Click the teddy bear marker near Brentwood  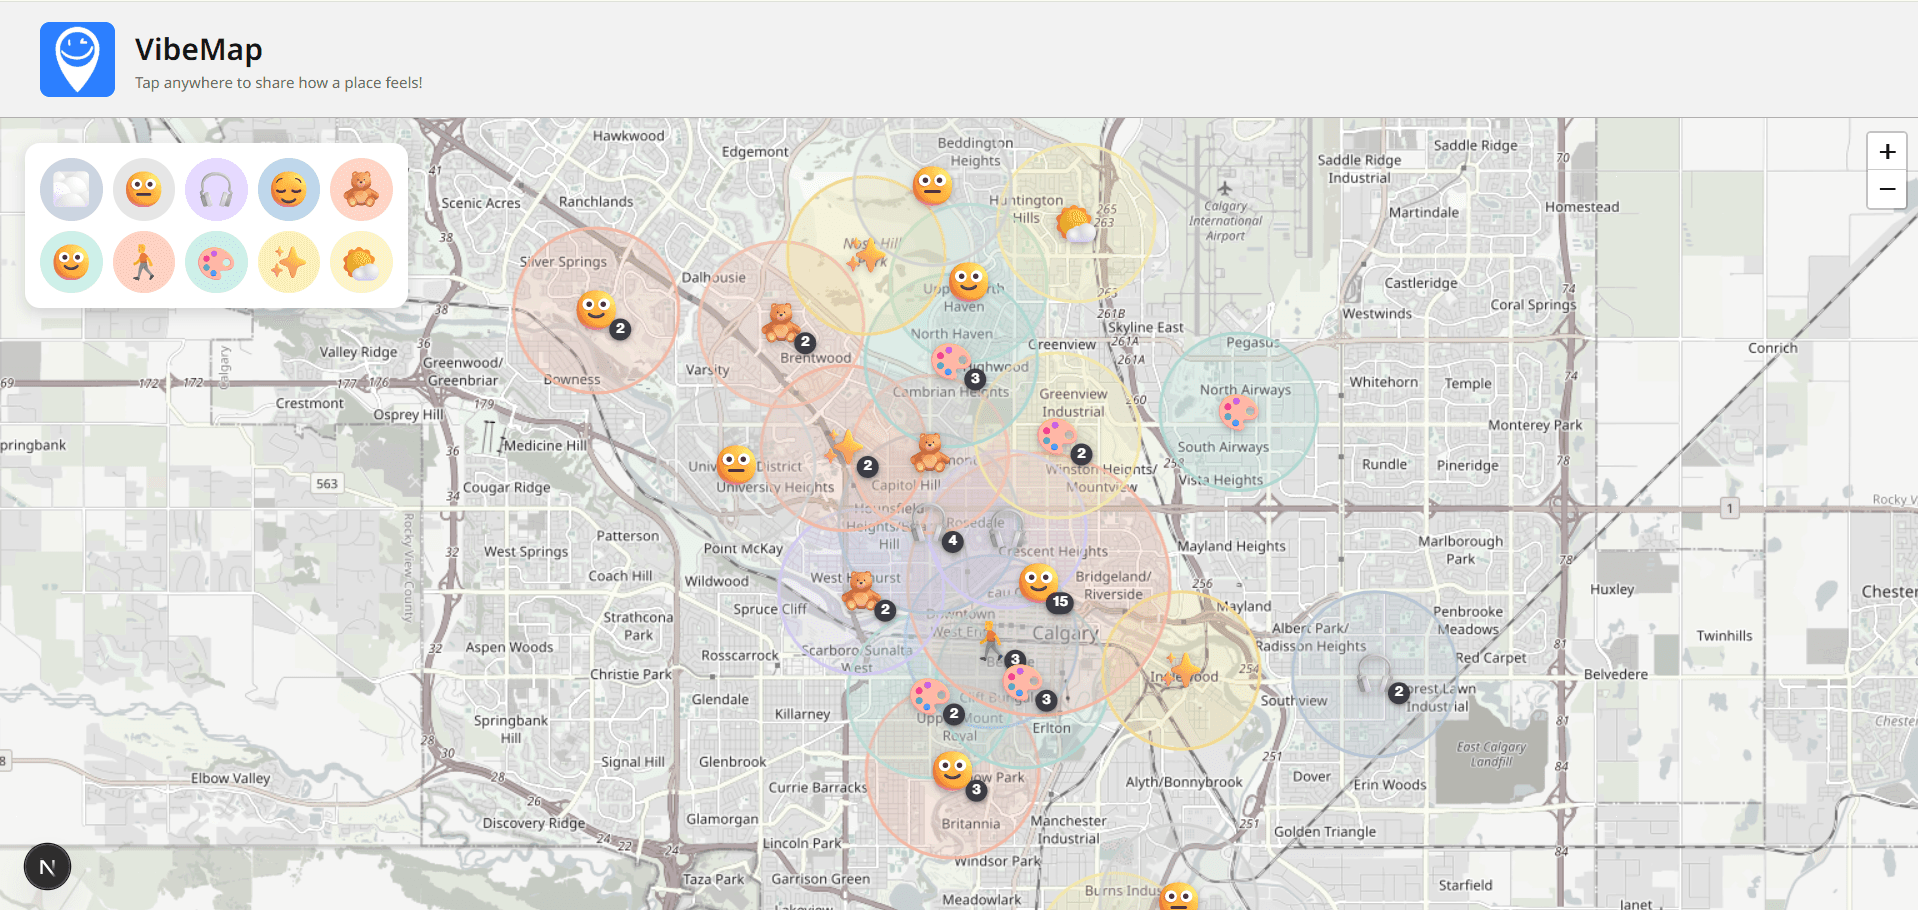(781, 324)
